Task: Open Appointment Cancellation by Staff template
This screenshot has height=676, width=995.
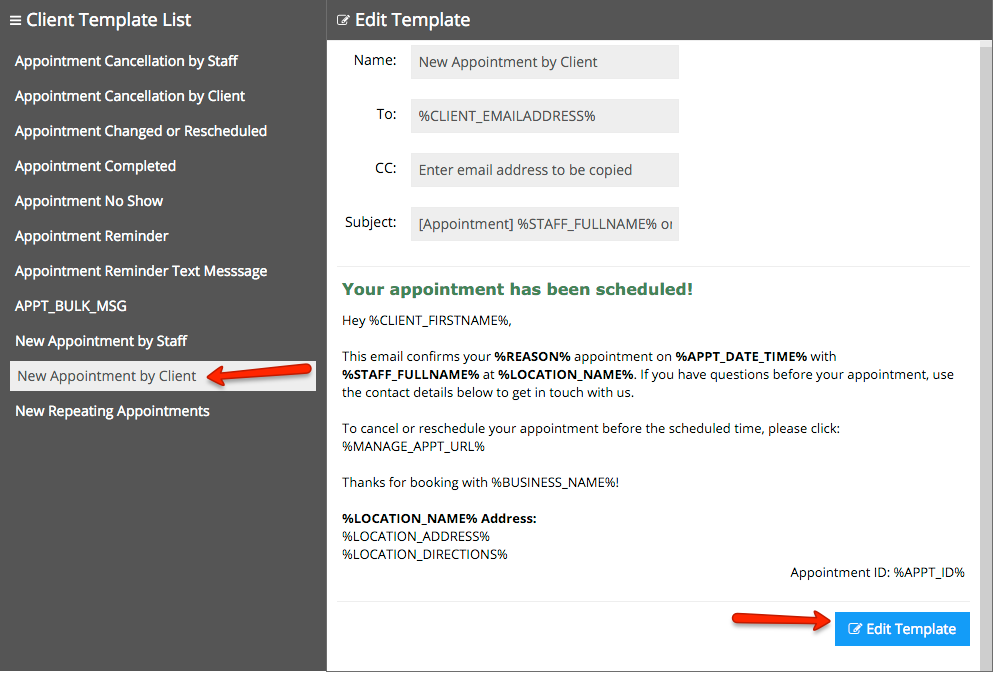Action: (126, 61)
